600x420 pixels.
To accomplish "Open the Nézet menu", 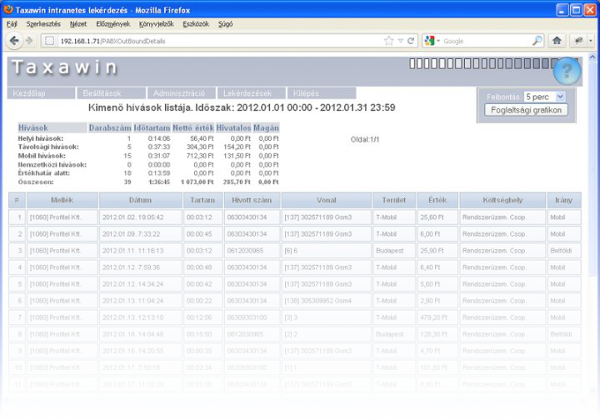I will (78, 24).
